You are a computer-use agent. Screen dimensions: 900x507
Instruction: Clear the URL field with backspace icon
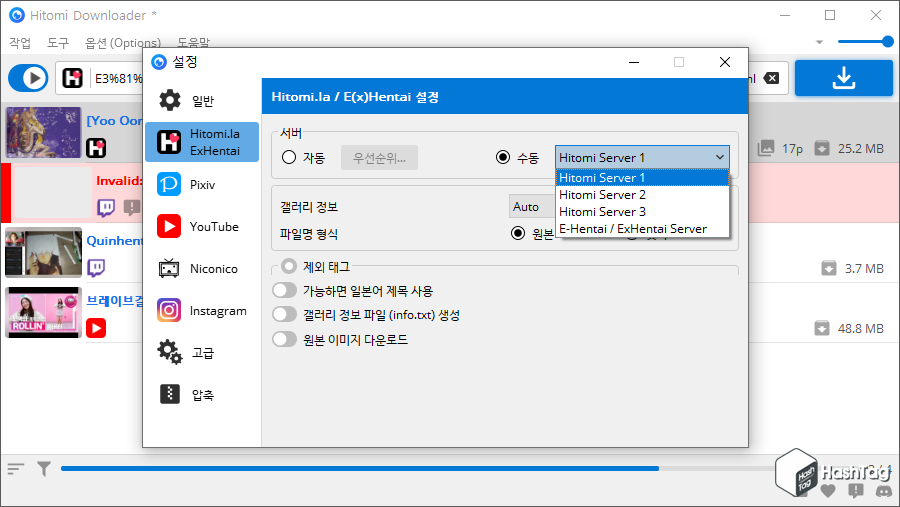[771, 78]
